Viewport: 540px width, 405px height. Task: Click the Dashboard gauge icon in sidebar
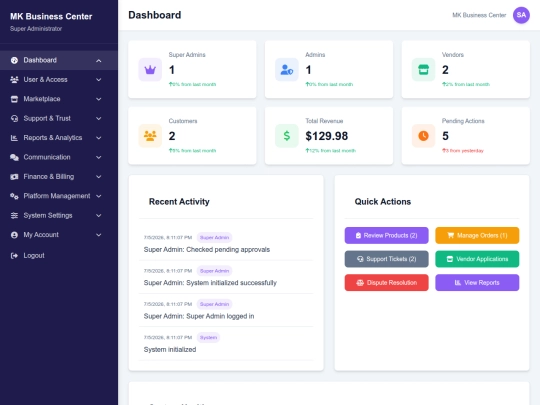(x=14, y=60)
